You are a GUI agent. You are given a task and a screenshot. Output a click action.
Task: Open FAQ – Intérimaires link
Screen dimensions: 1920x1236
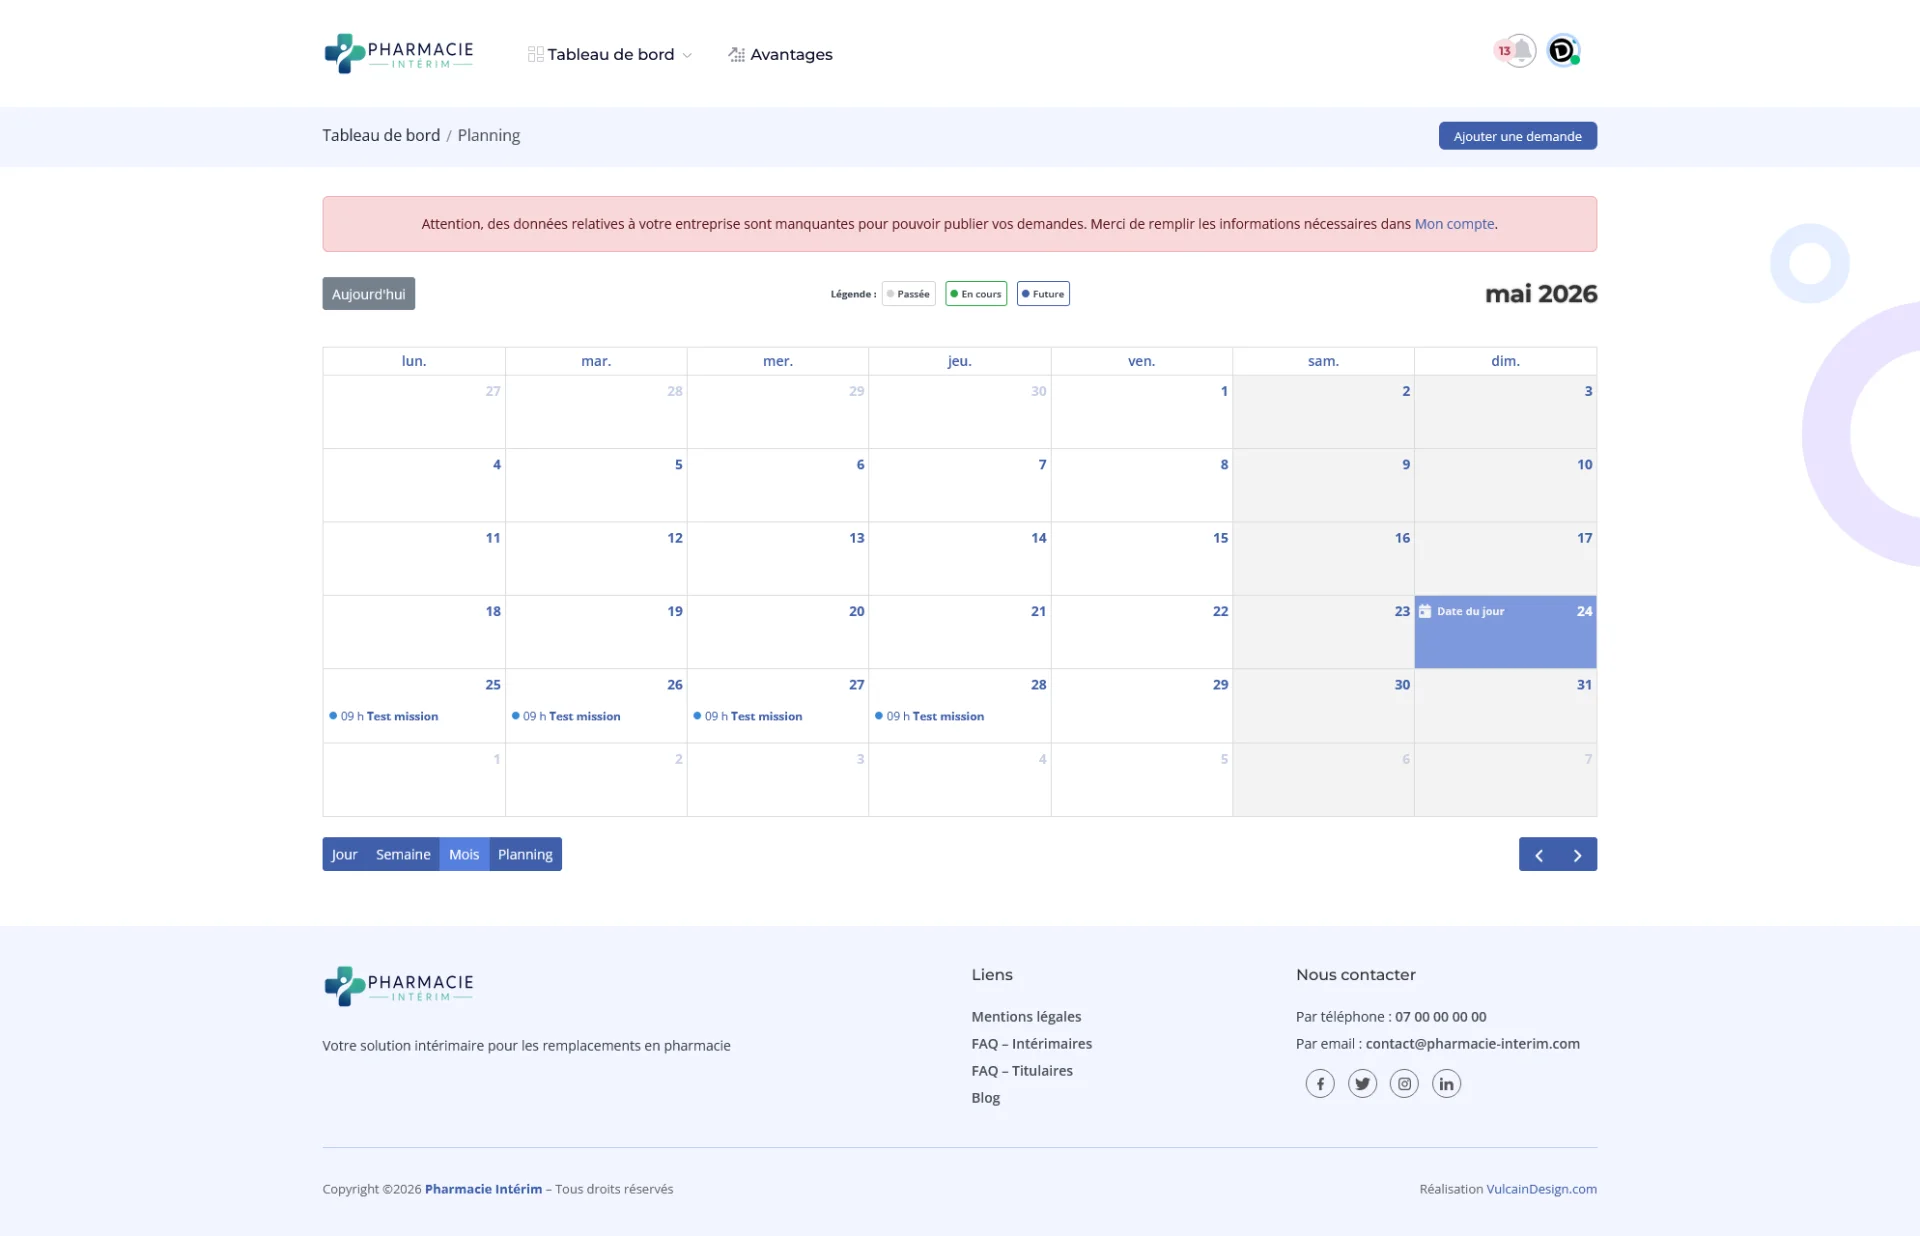1031,1043
